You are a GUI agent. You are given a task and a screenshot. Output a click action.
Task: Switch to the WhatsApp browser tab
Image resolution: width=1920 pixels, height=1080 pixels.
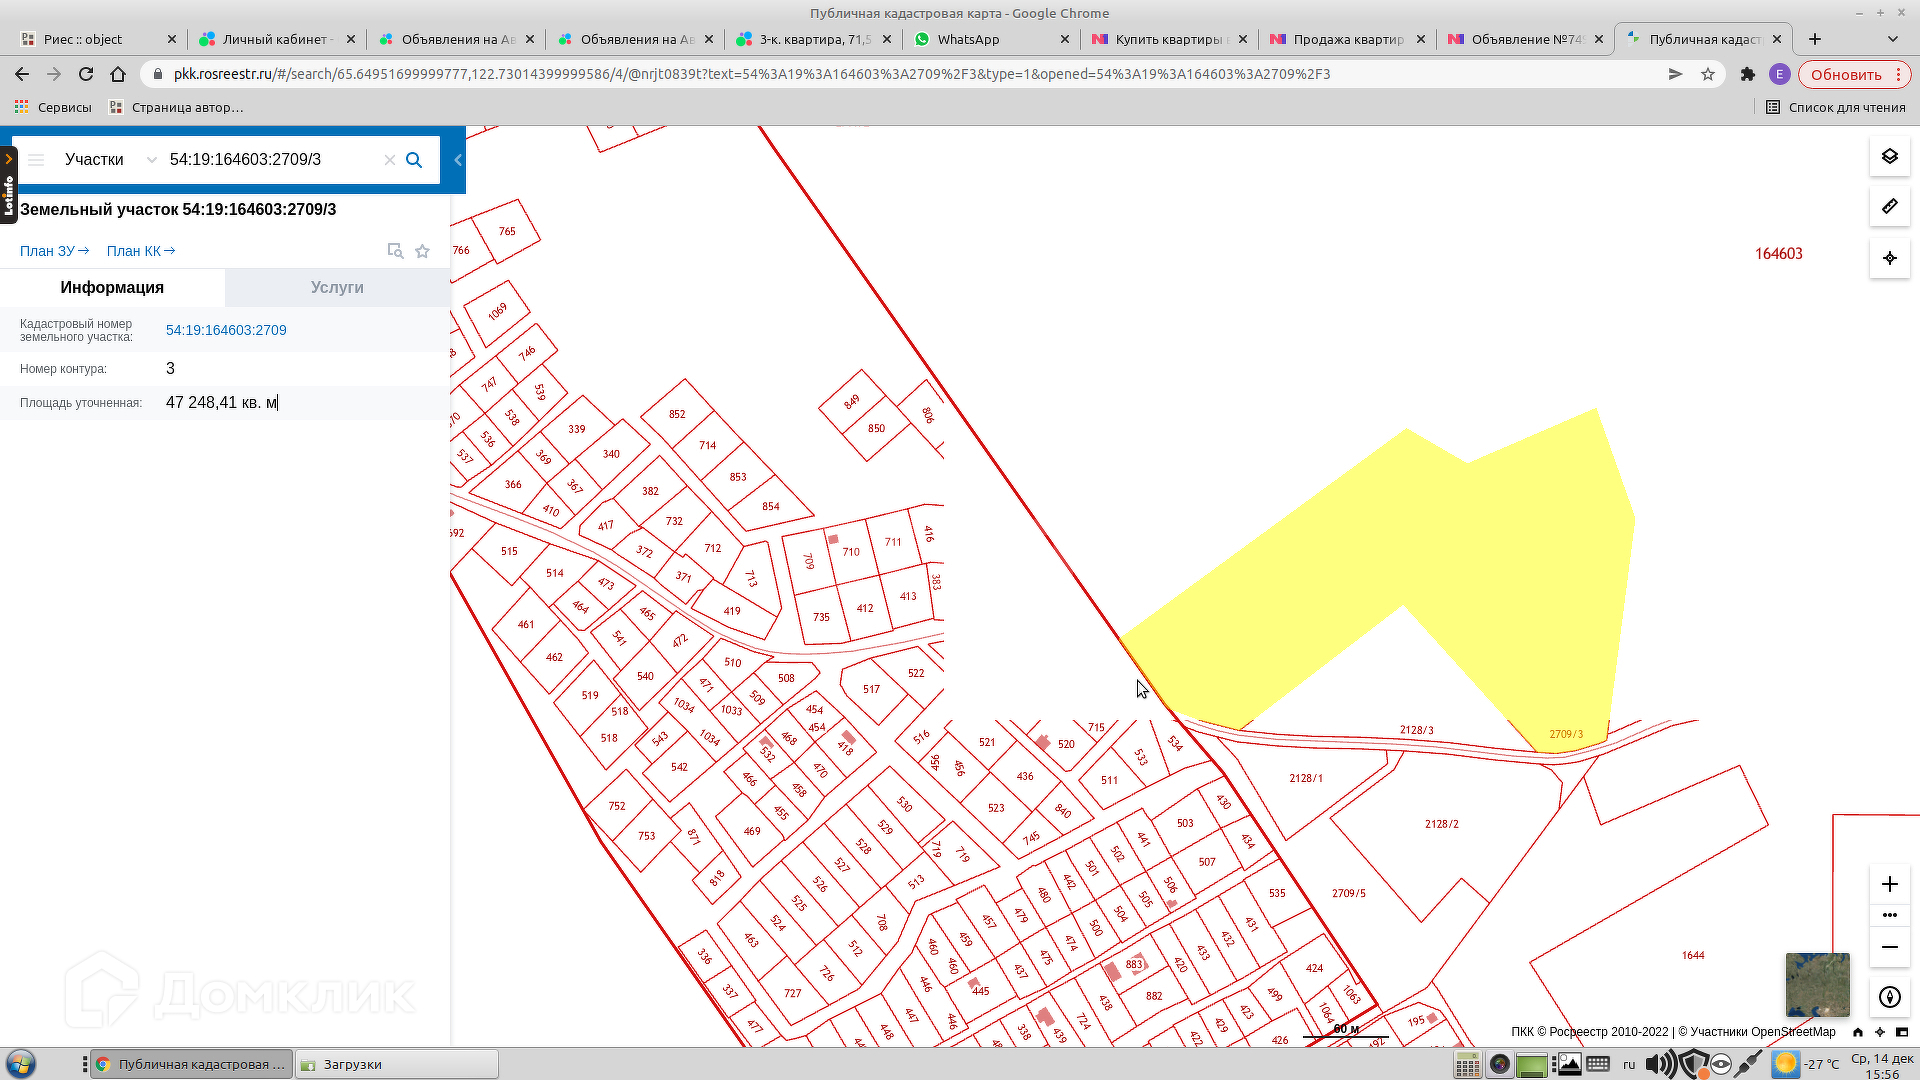click(x=967, y=39)
